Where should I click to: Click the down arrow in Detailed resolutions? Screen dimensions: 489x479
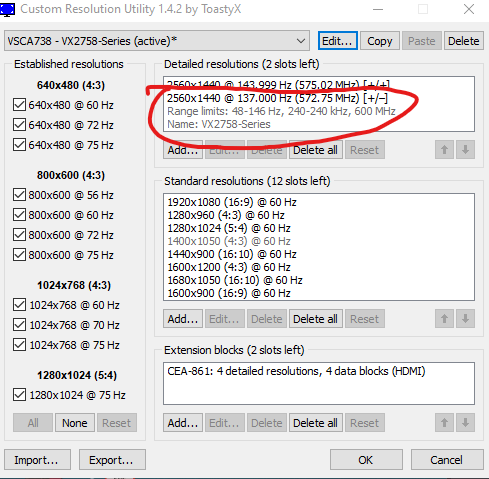(x=465, y=150)
